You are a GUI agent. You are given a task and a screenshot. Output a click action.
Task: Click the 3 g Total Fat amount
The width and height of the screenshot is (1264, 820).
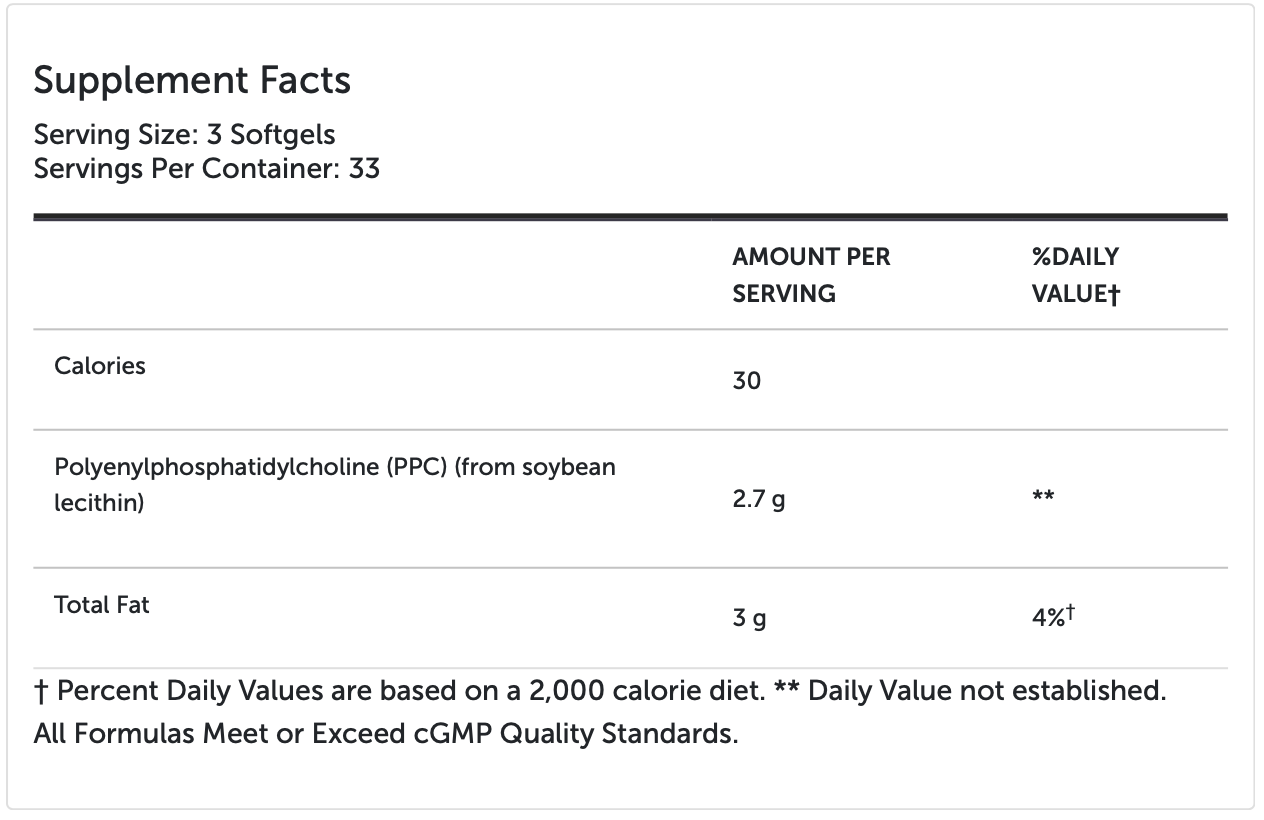coord(749,618)
